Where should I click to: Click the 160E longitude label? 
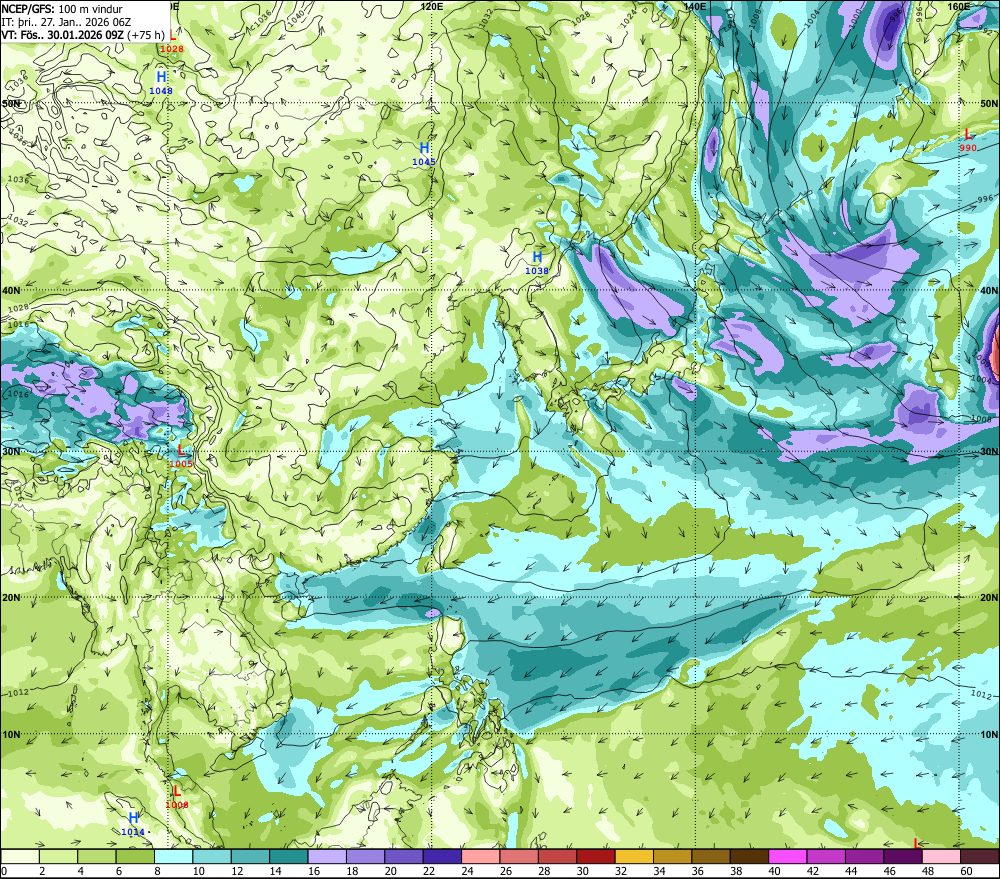coord(959,6)
